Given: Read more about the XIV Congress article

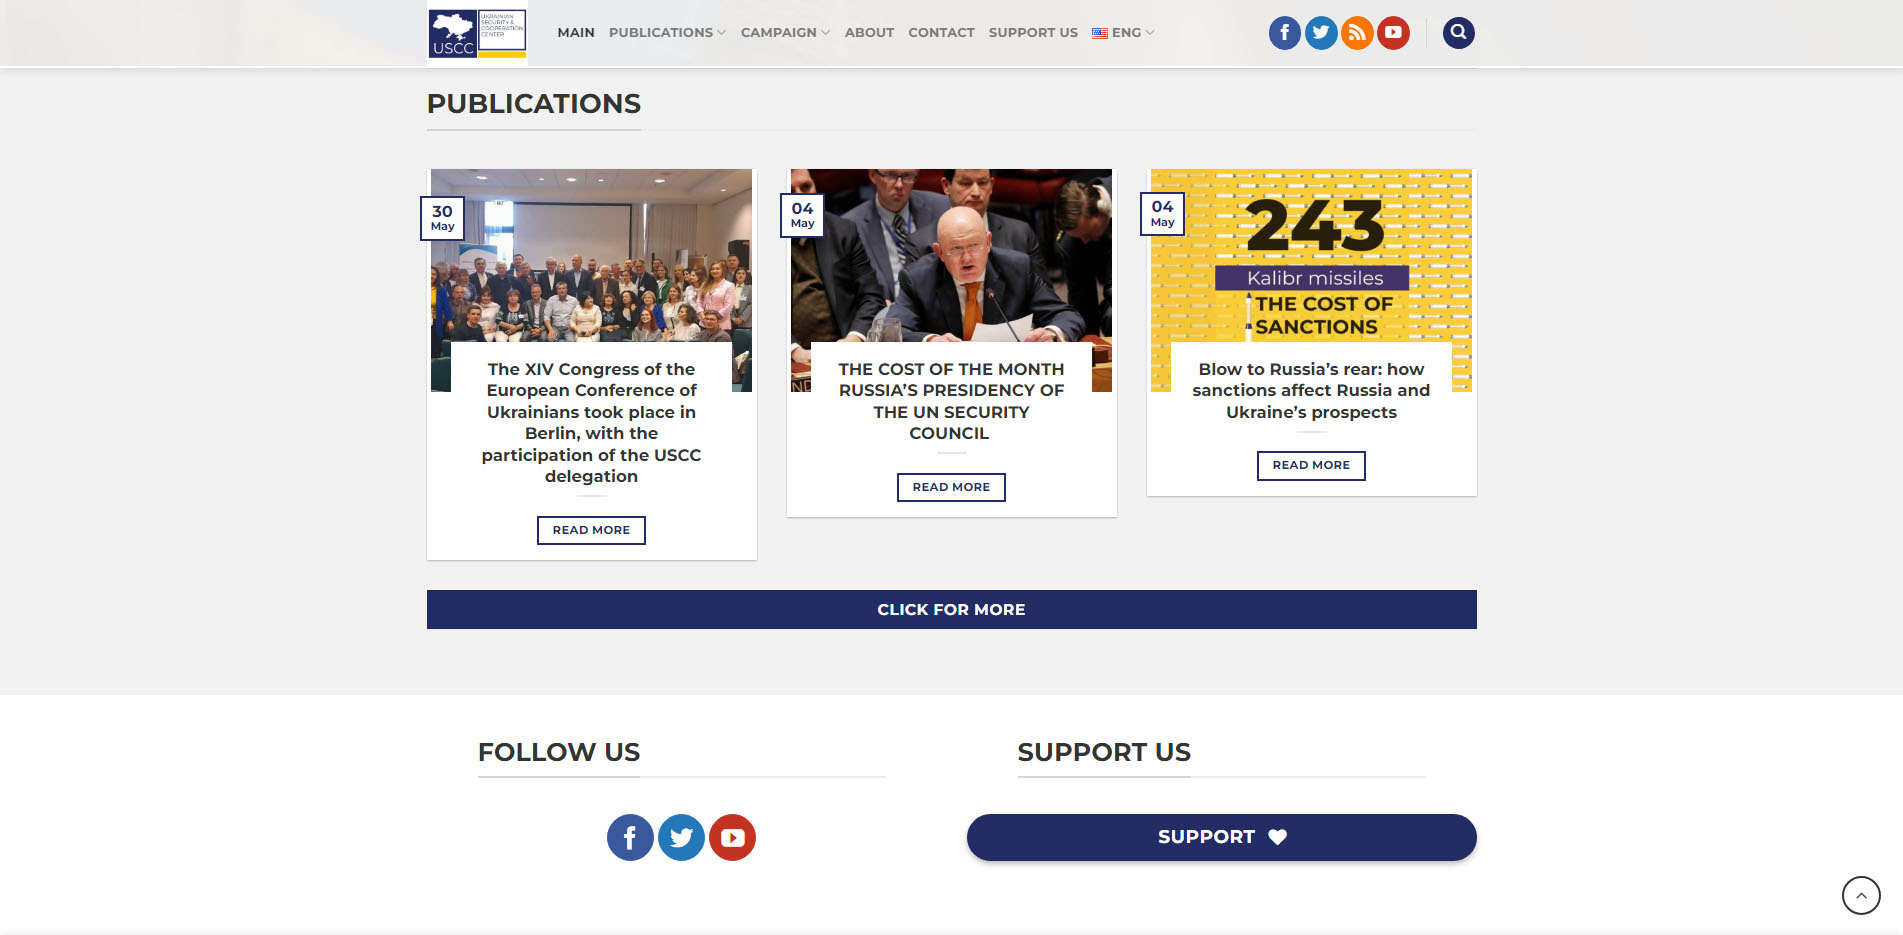Looking at the screenshot, I should pos(591,530).
